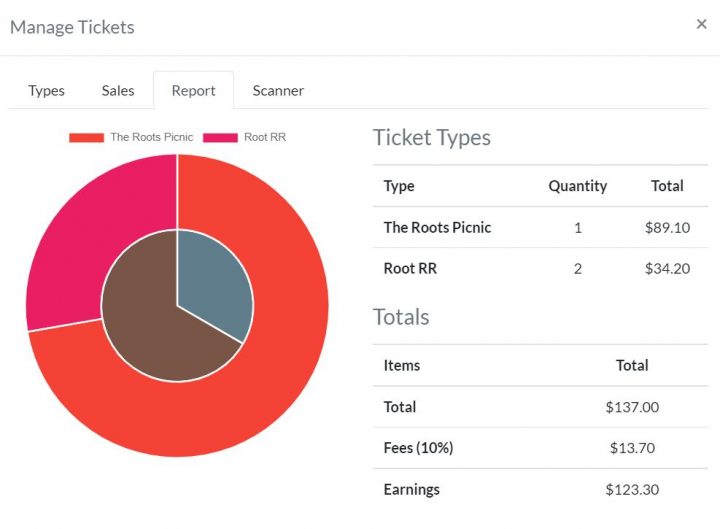Viewport: 720px width, 529px height.
Task: Click the Quantity column header
Action: coord(577,185)
